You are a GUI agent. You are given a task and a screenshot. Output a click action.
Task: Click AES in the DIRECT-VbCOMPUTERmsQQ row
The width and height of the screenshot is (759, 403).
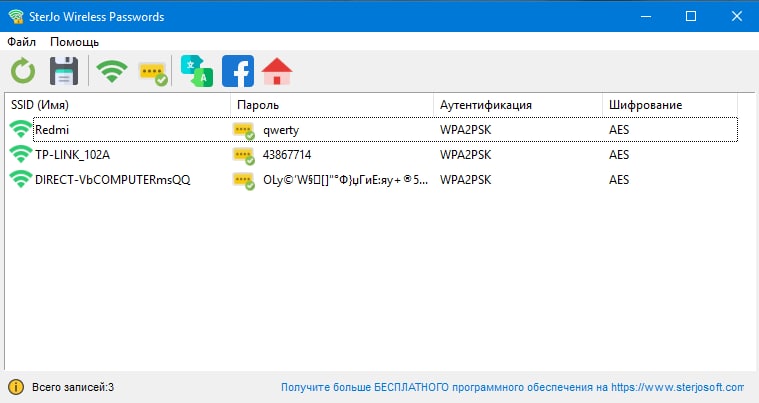tap(619, 180)
